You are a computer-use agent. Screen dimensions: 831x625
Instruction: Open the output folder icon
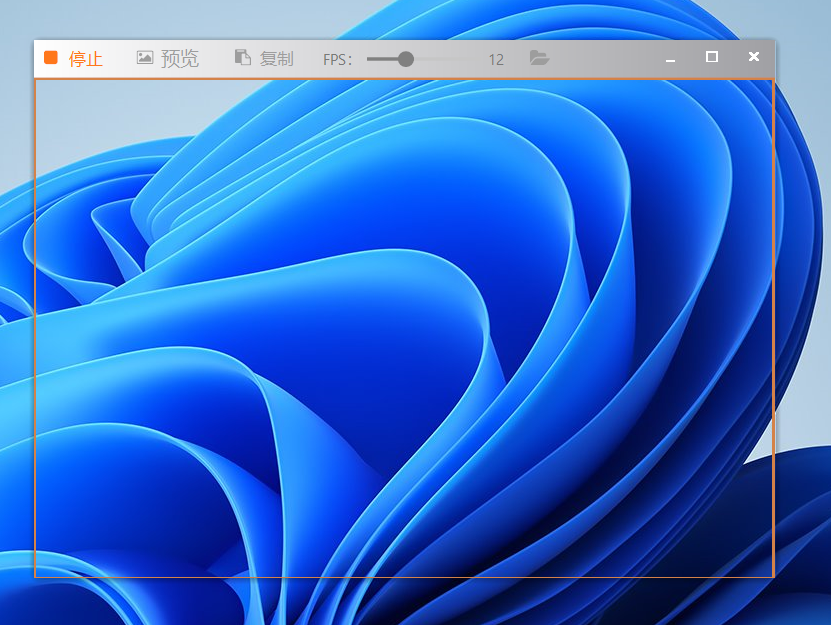tap(539, 58)
